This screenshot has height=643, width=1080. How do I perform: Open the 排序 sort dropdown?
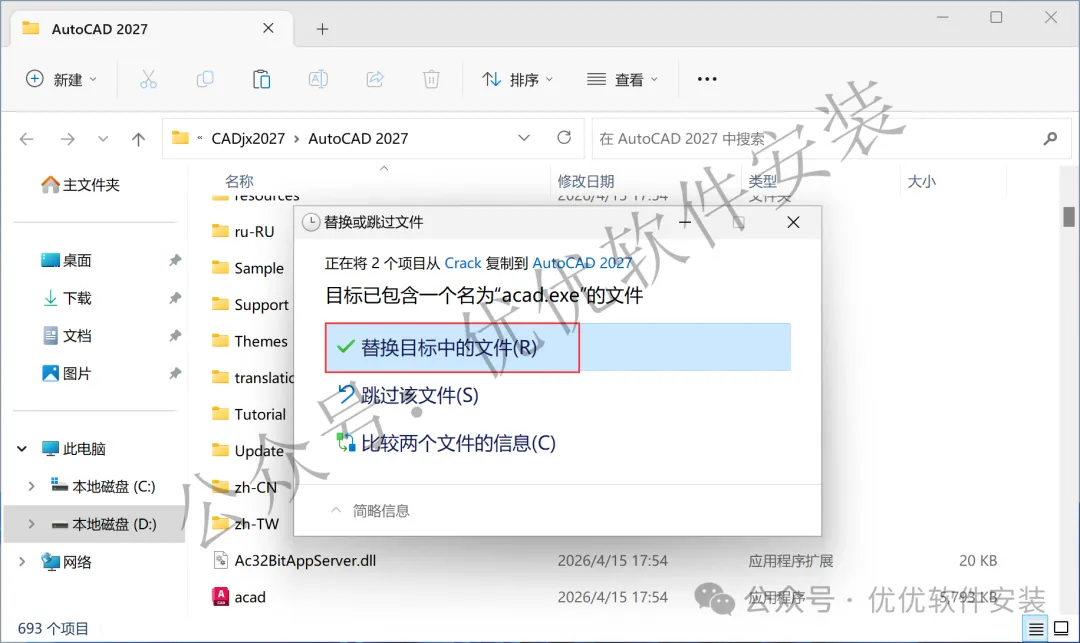pyautogui.click(x=518, y=79)
